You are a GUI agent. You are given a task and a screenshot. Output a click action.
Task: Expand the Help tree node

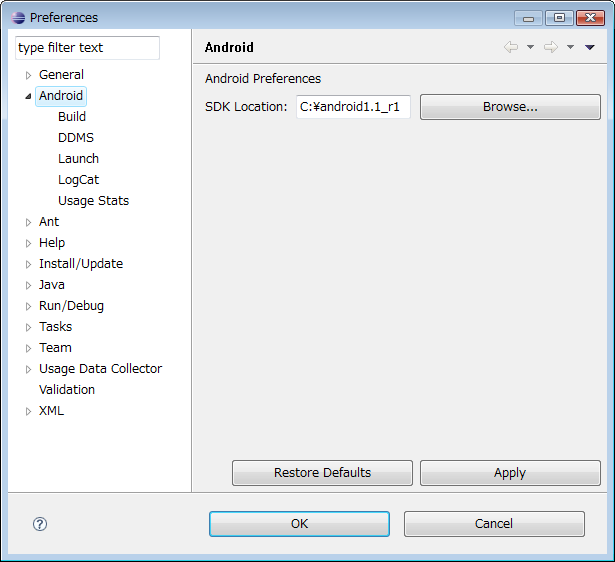[x=28, y=243]
